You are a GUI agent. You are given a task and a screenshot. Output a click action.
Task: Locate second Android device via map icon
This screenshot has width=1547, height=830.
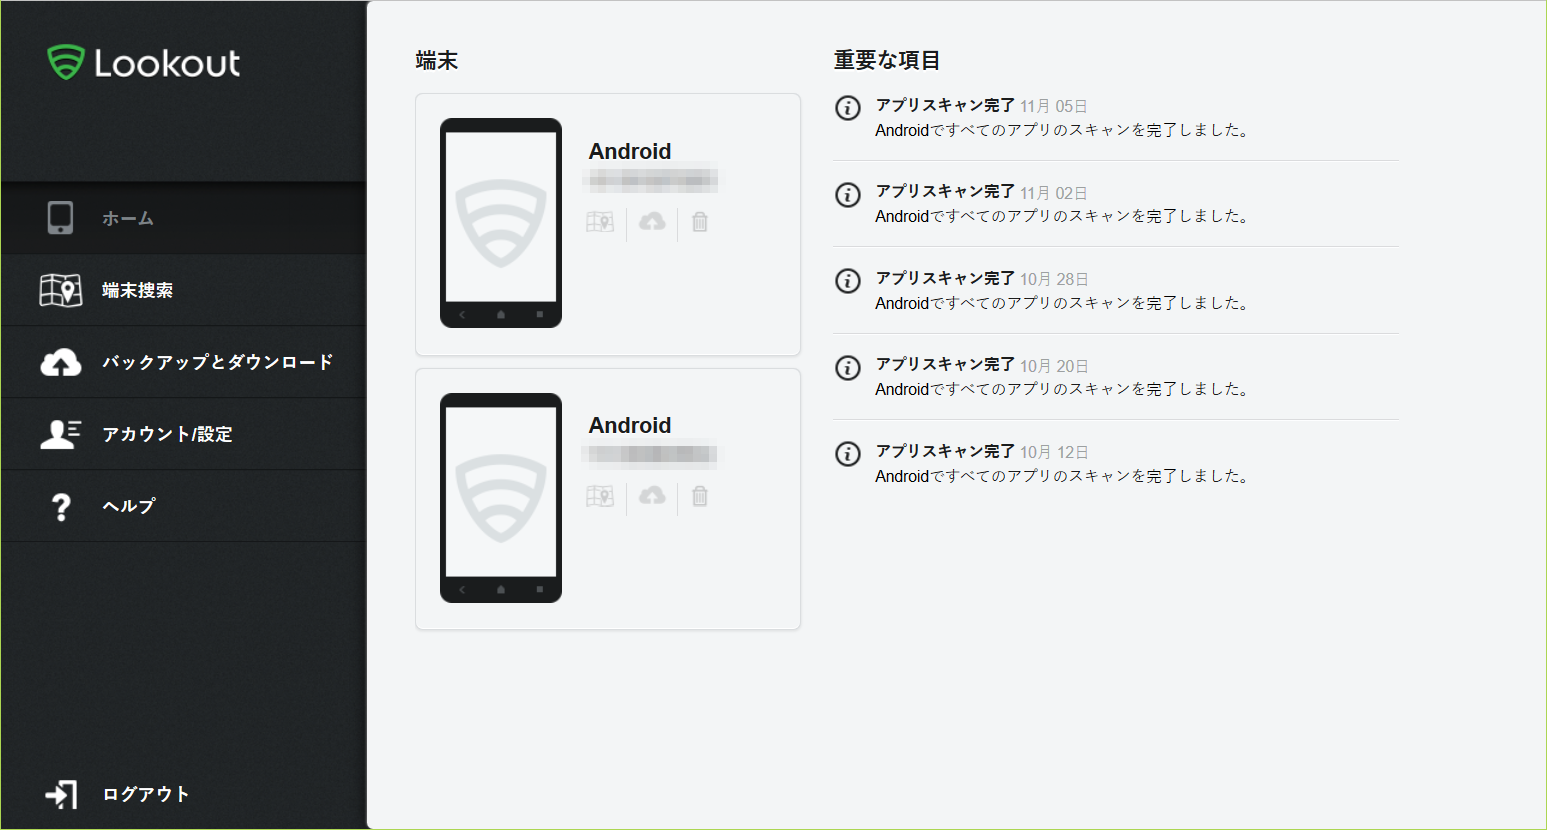coord(600,496)
